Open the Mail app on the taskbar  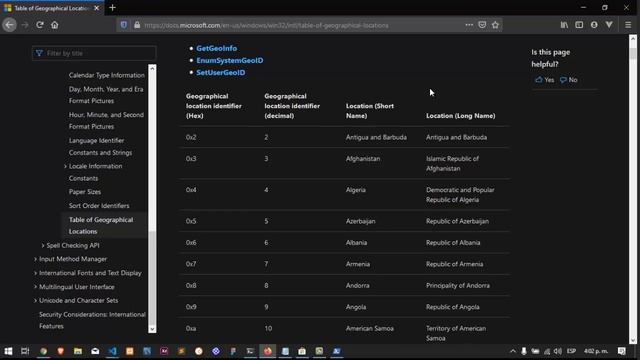95,351
